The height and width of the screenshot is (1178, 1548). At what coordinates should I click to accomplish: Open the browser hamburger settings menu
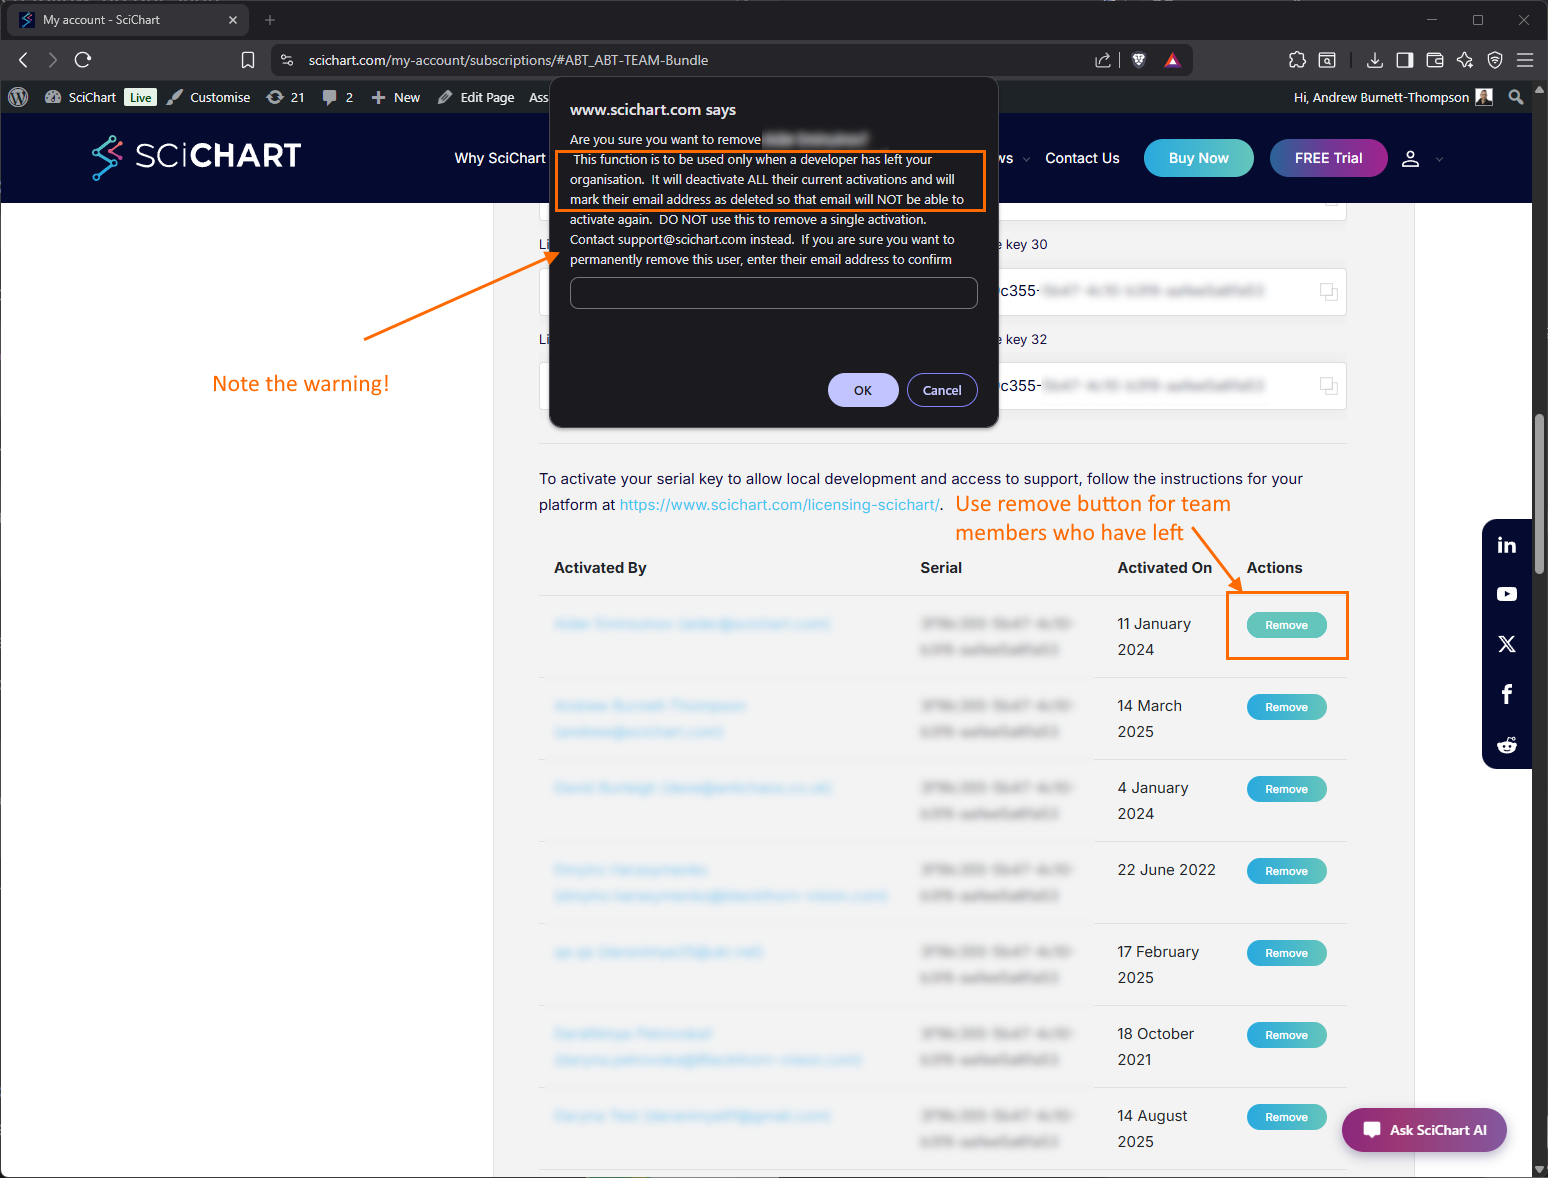(1526, 59)
